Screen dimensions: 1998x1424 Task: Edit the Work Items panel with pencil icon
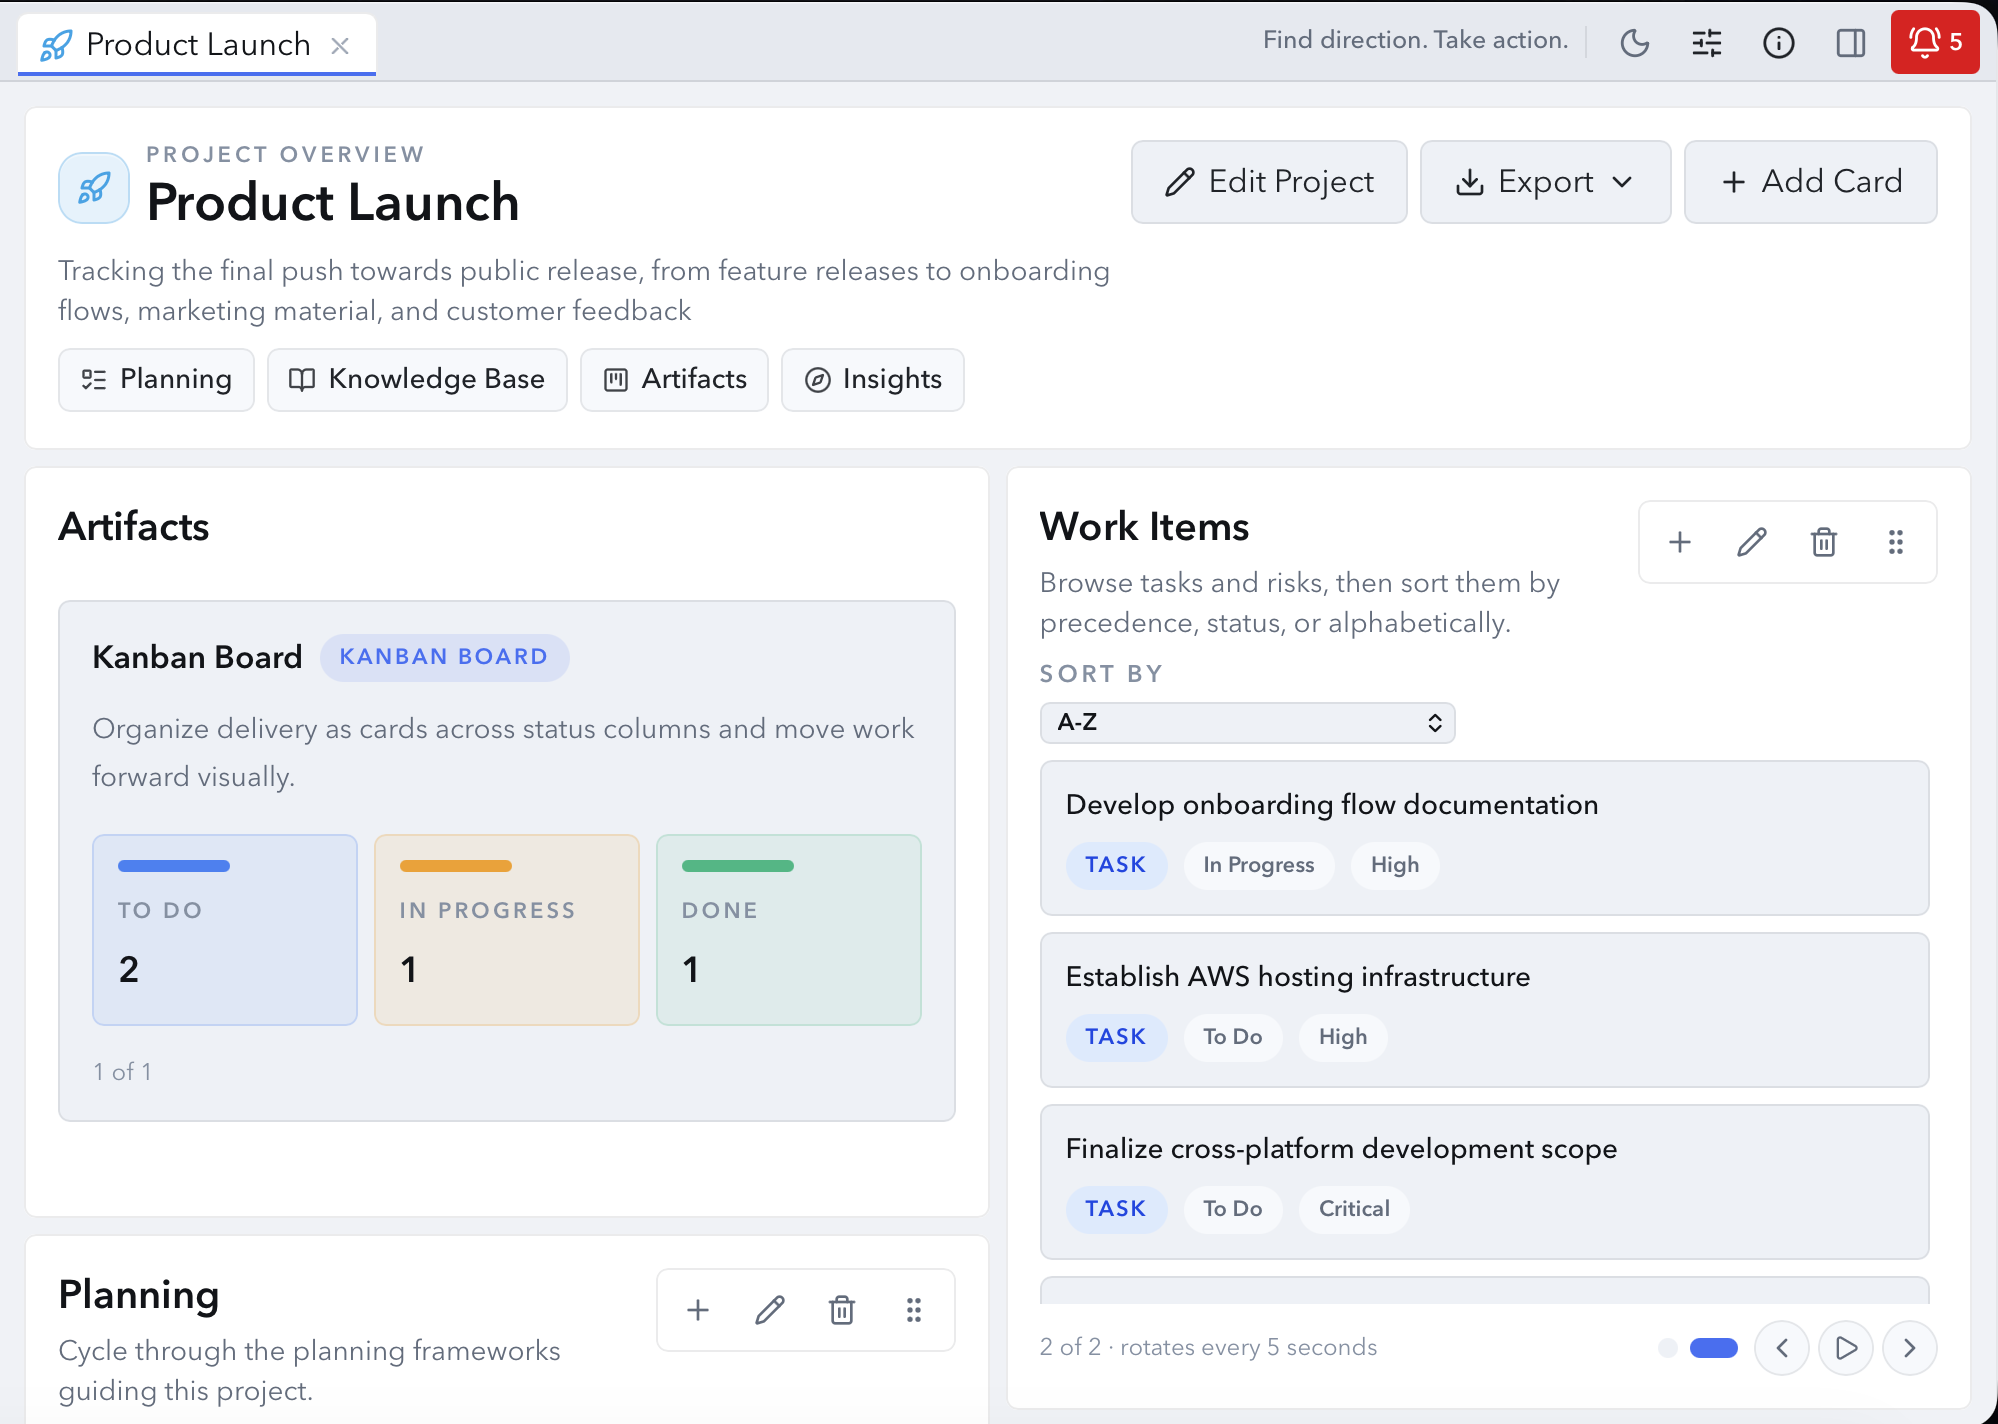[1752, 542]
